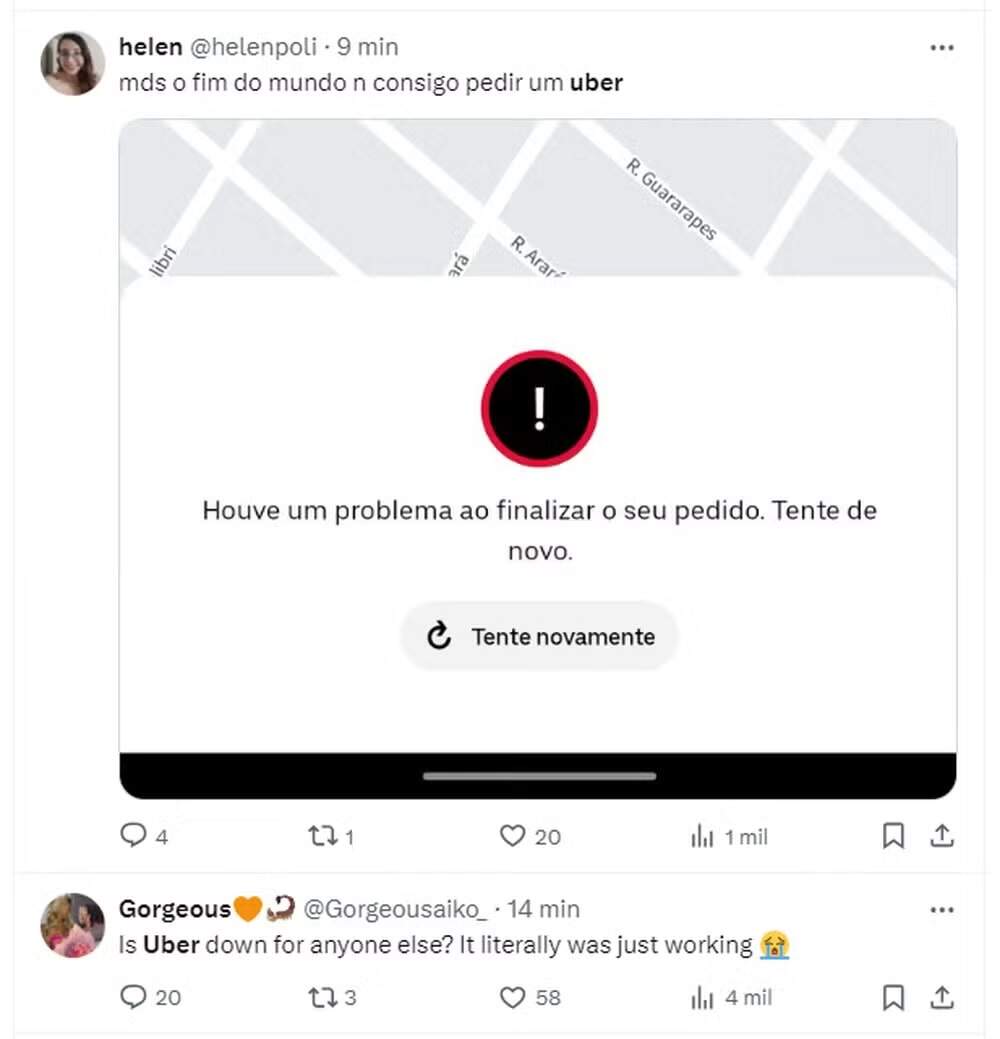Like helen's tweet about Uber
This screenshot has height=1039, width=1000.
pos(512,836)
